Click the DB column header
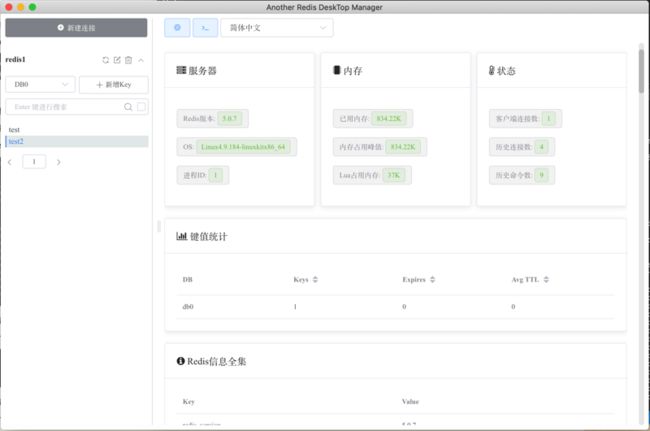The width and height of the screenshot is (650, 431). pyautogui.click(x=187, y=279)
